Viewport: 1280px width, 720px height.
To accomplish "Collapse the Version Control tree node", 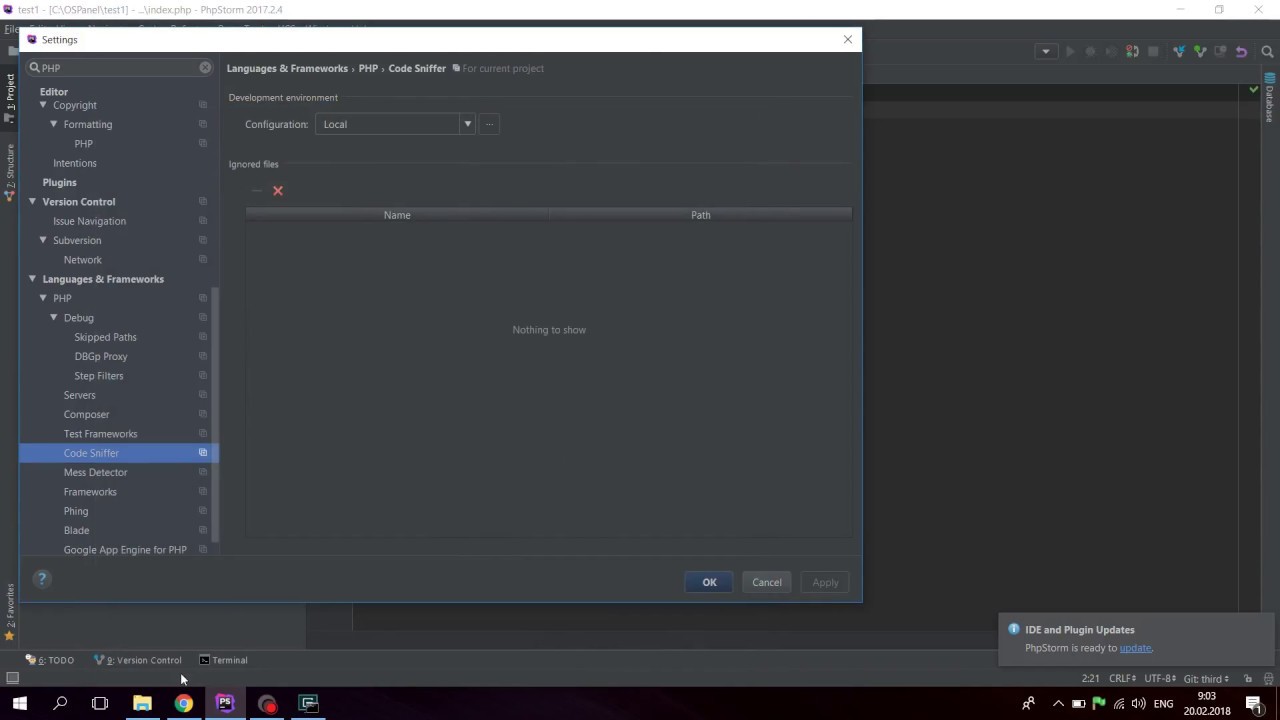I will tap(32, 201).
